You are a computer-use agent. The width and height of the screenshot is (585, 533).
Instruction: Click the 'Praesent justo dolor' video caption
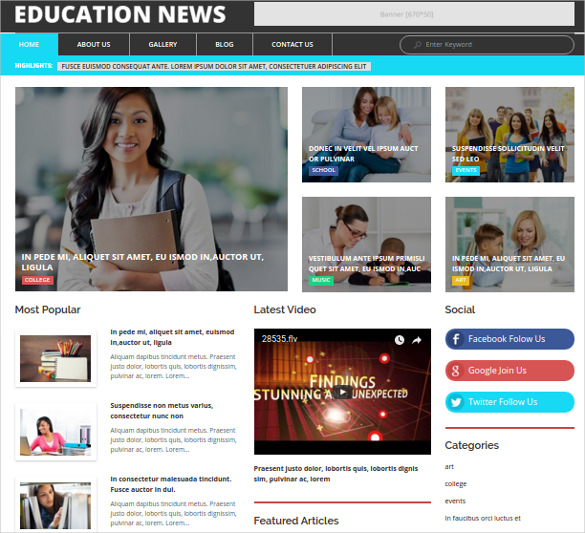(x=335, y=474)
